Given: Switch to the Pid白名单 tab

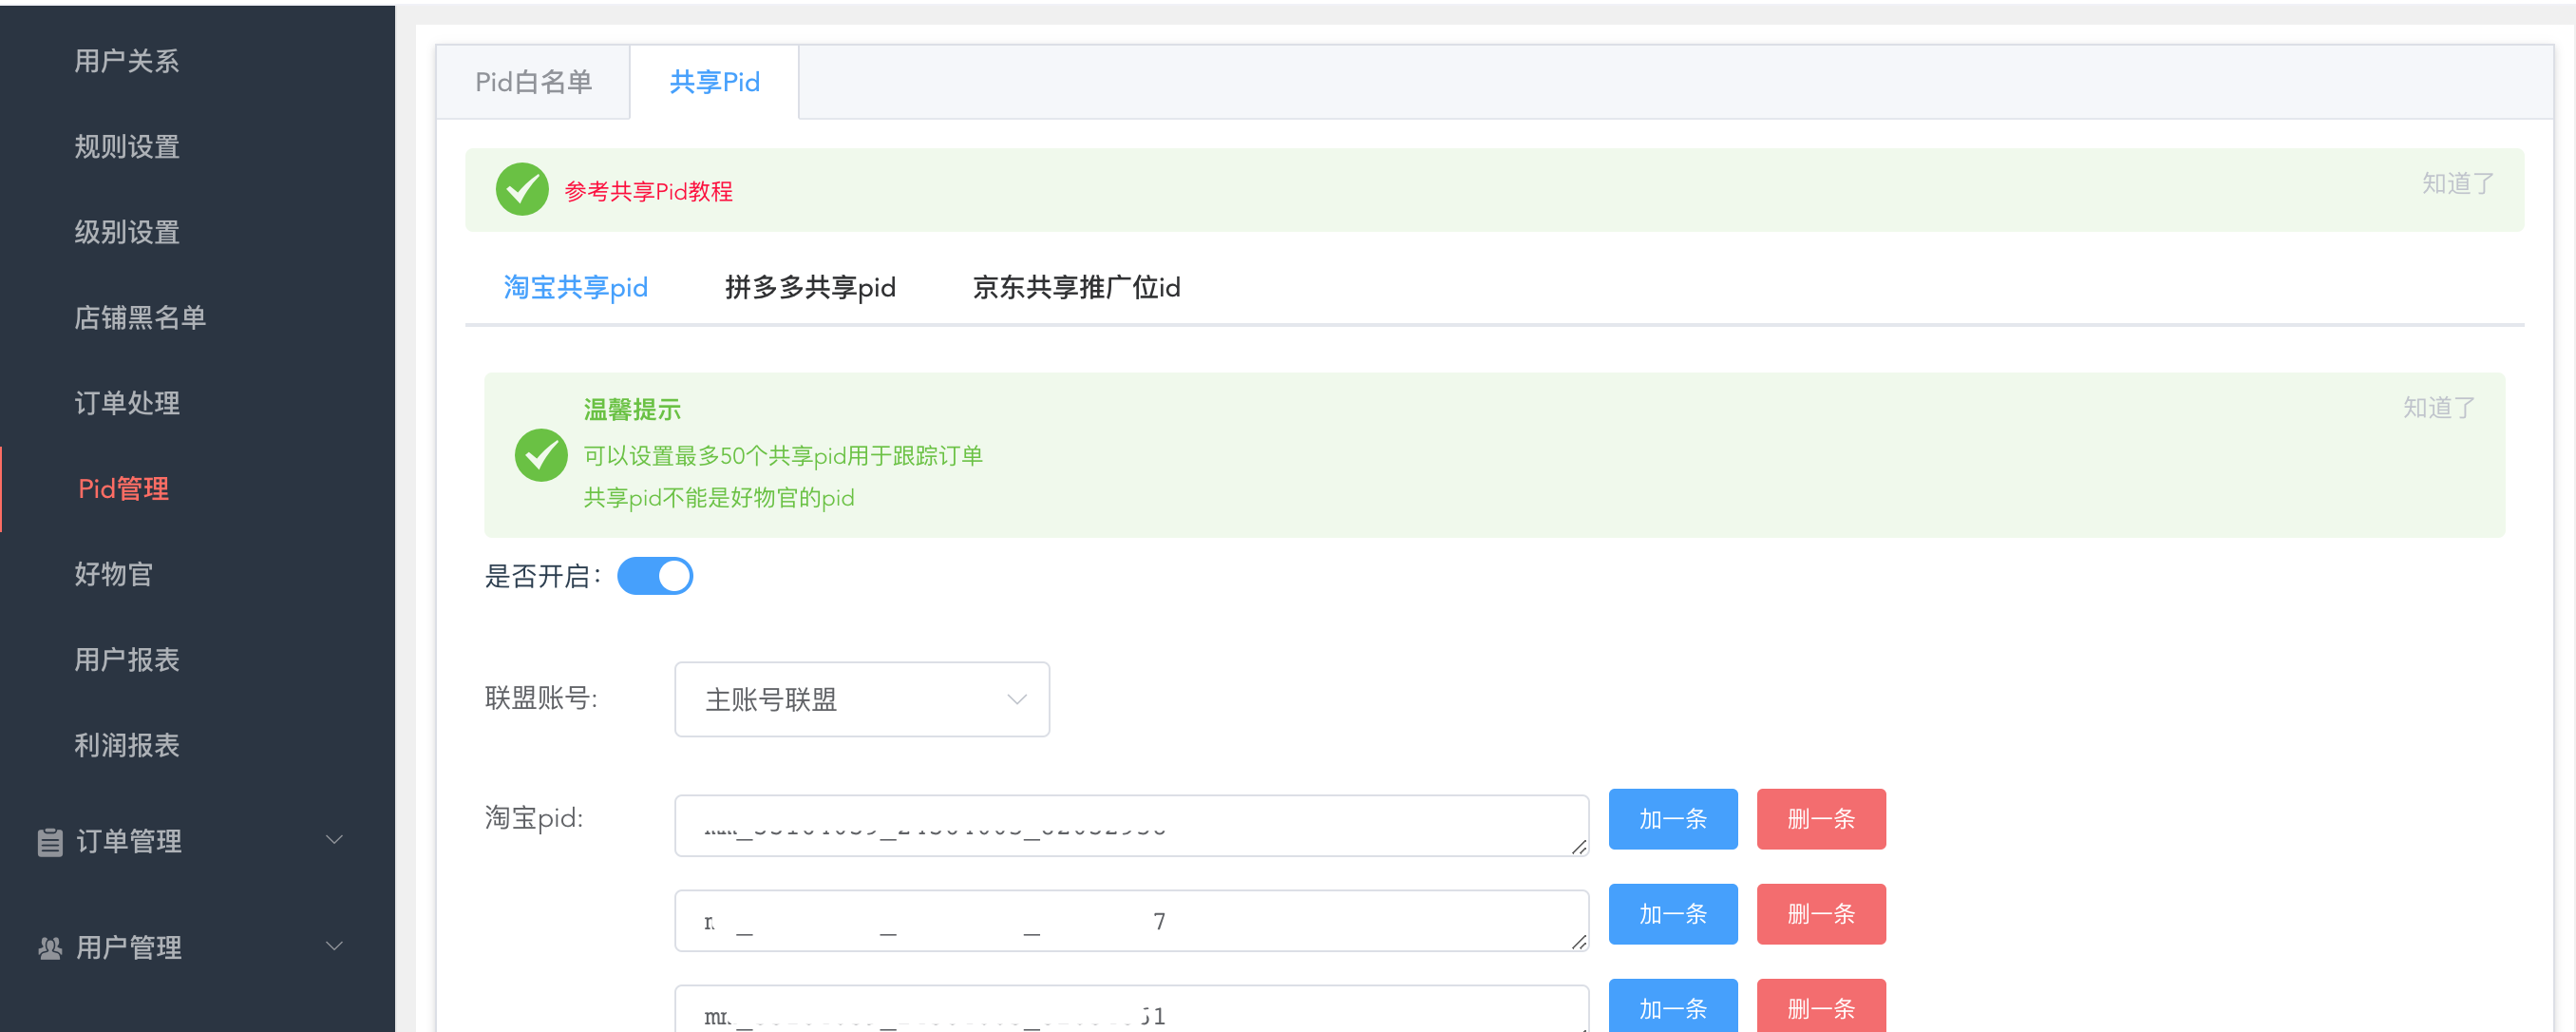Looking at the screenshot, I should click(533, 82).
